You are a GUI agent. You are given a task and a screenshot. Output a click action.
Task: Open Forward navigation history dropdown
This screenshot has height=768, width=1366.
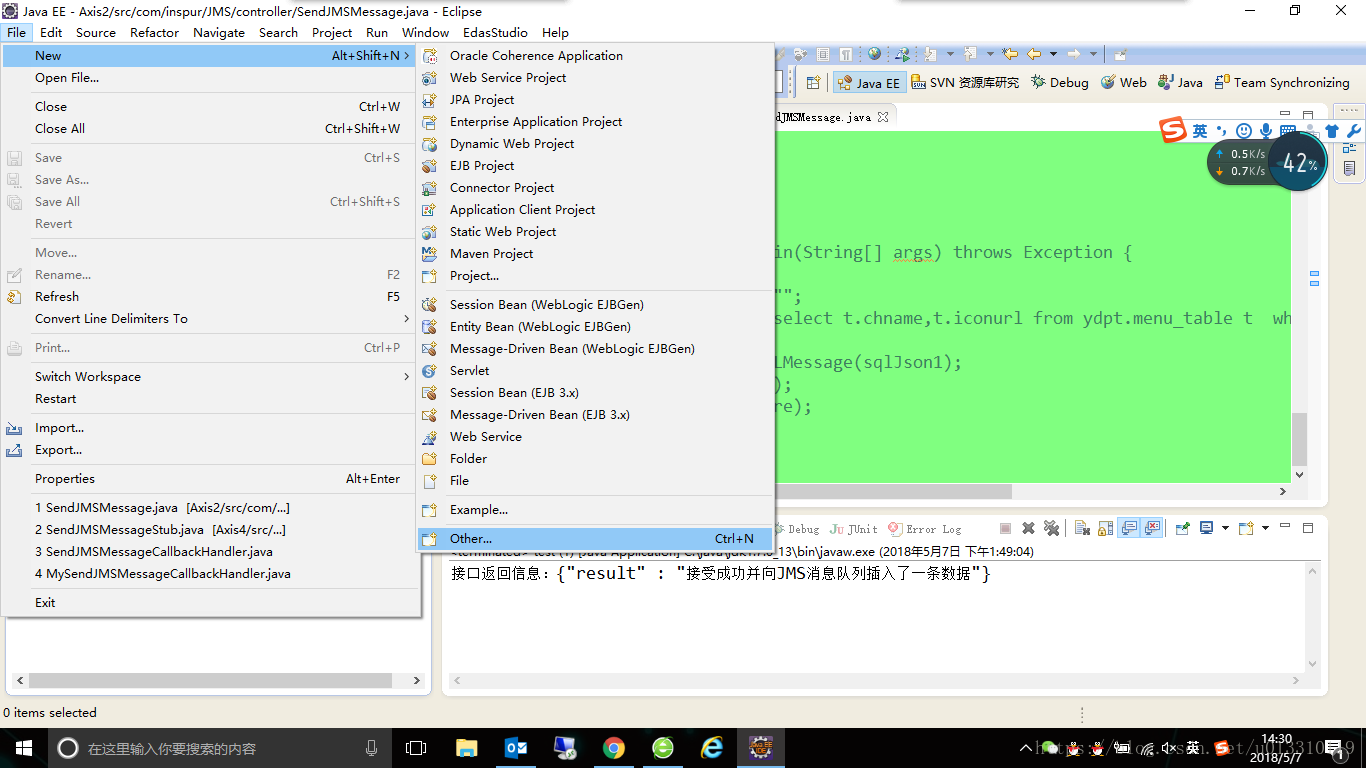(x=1093, y=54)
